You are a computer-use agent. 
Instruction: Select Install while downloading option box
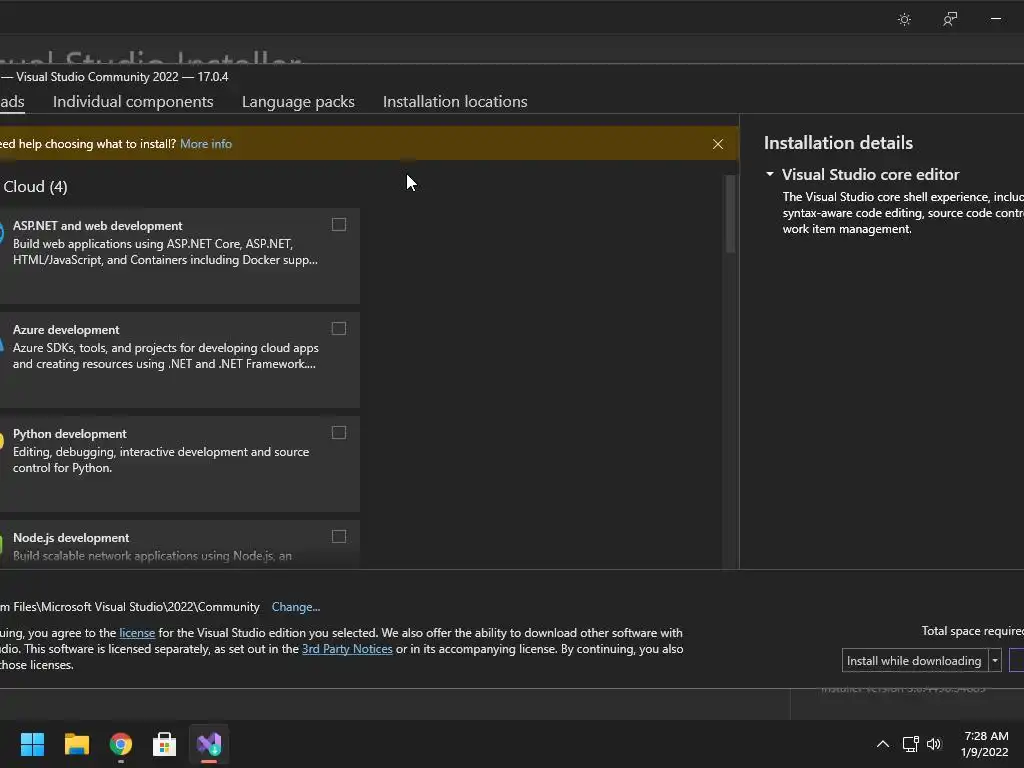tap(915, 660)
